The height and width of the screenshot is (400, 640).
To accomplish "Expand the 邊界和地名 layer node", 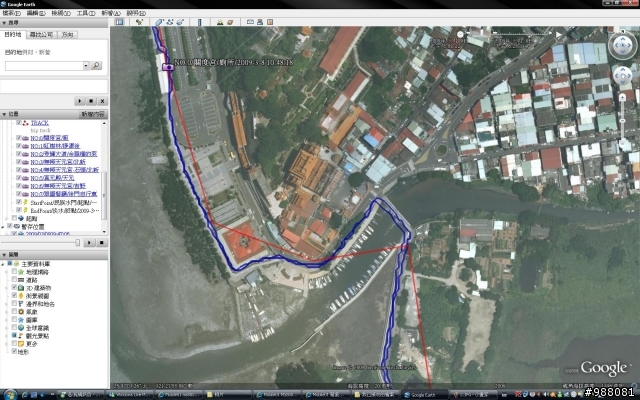I will 7,304.
